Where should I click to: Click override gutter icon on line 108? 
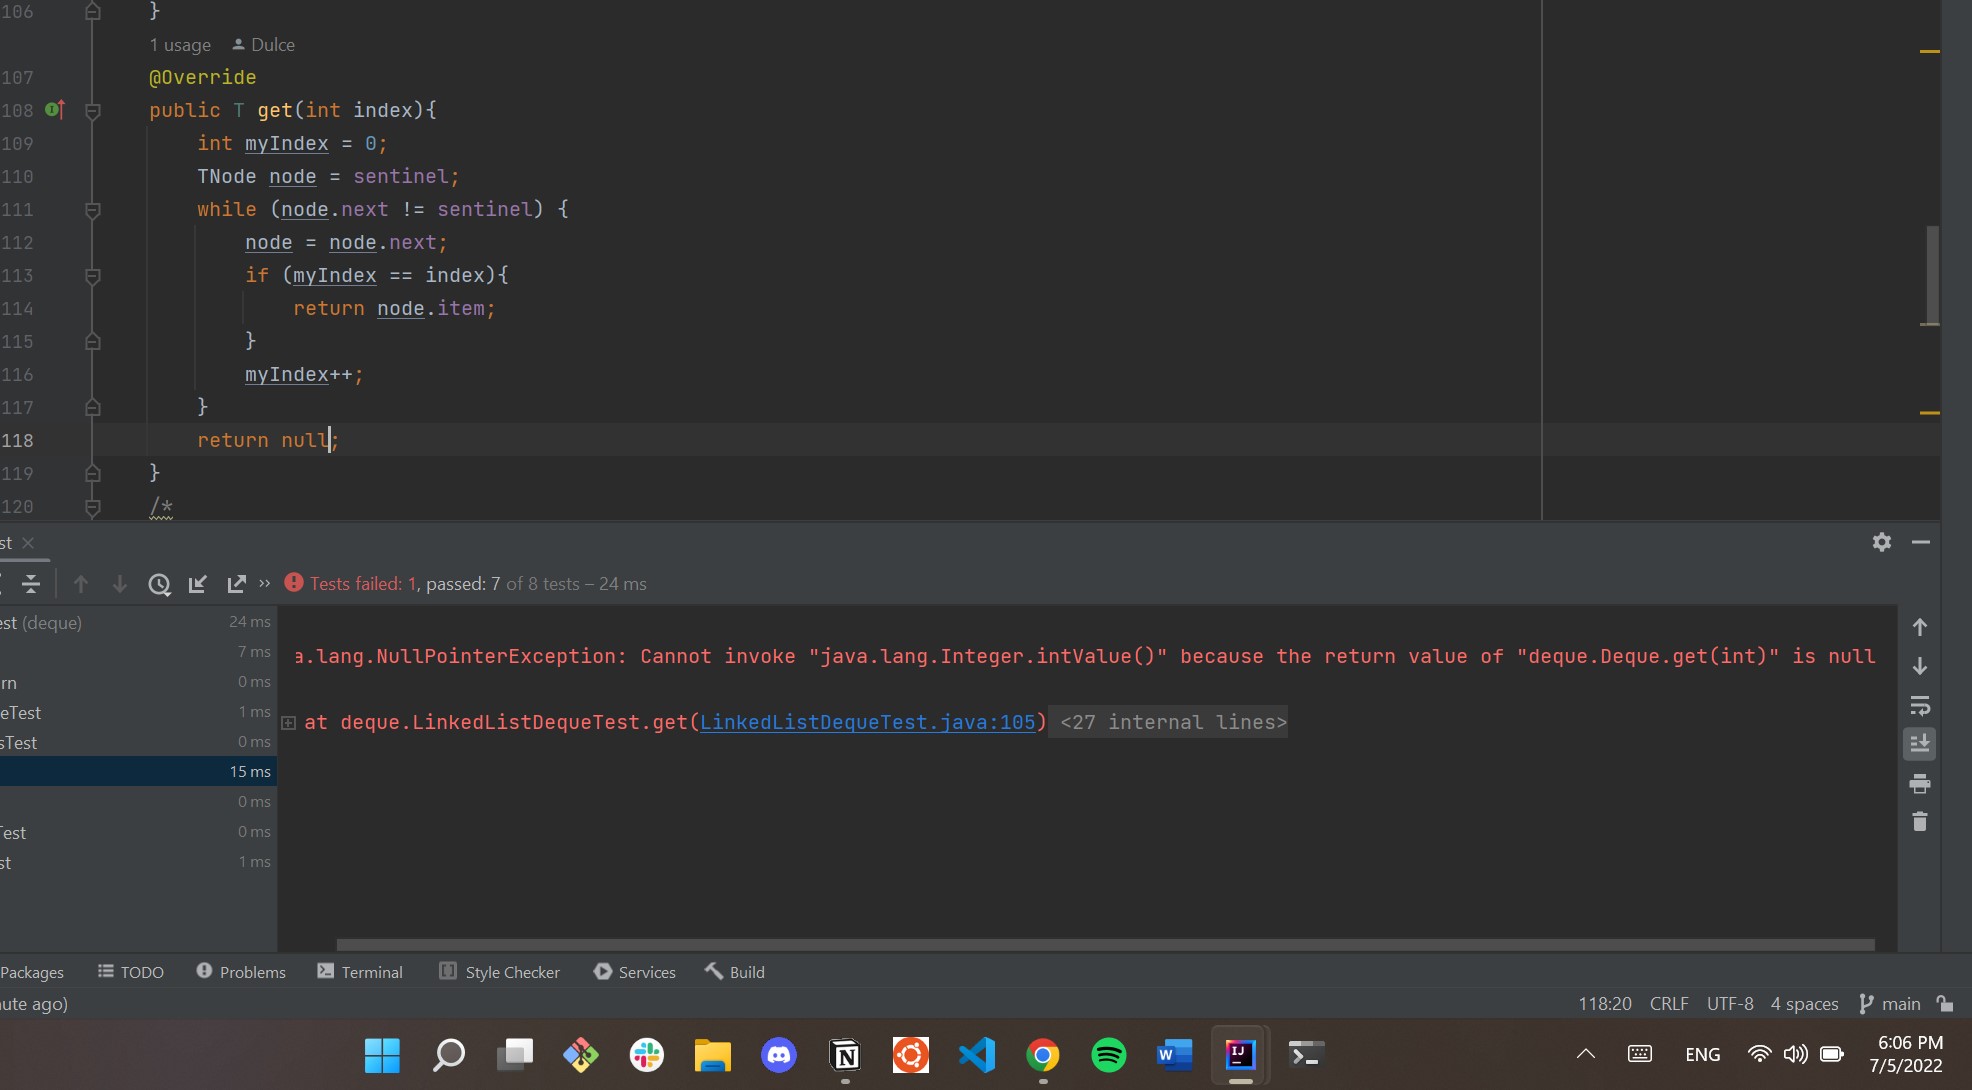[55, 110]
